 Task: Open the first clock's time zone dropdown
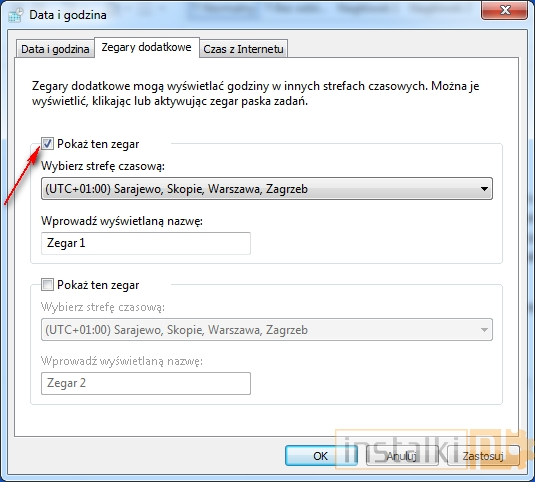[267, 189]
